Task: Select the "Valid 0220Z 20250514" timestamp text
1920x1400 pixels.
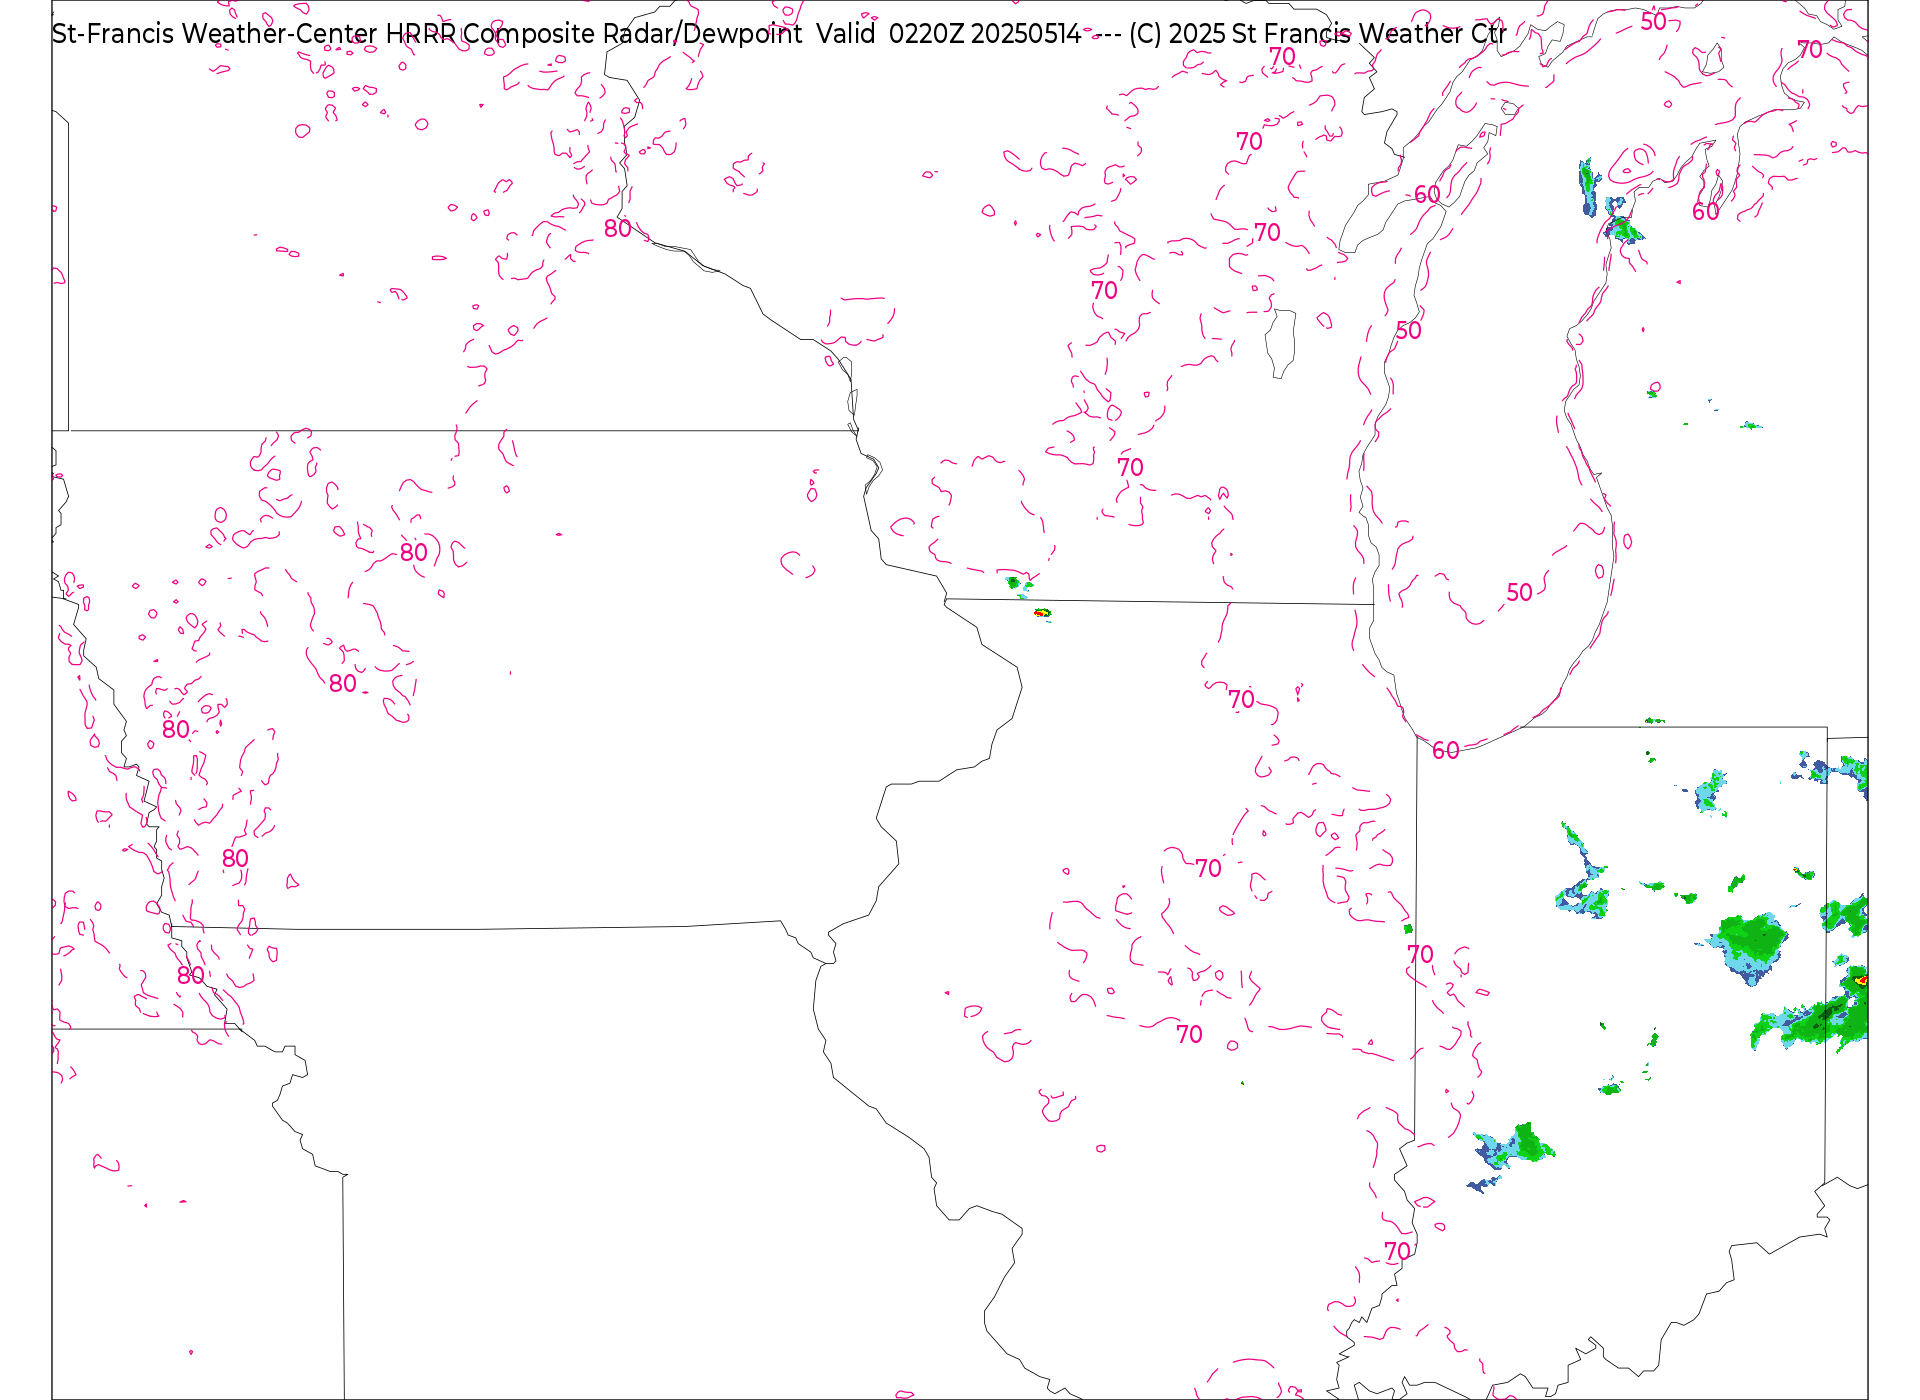Action: [948, 34]
